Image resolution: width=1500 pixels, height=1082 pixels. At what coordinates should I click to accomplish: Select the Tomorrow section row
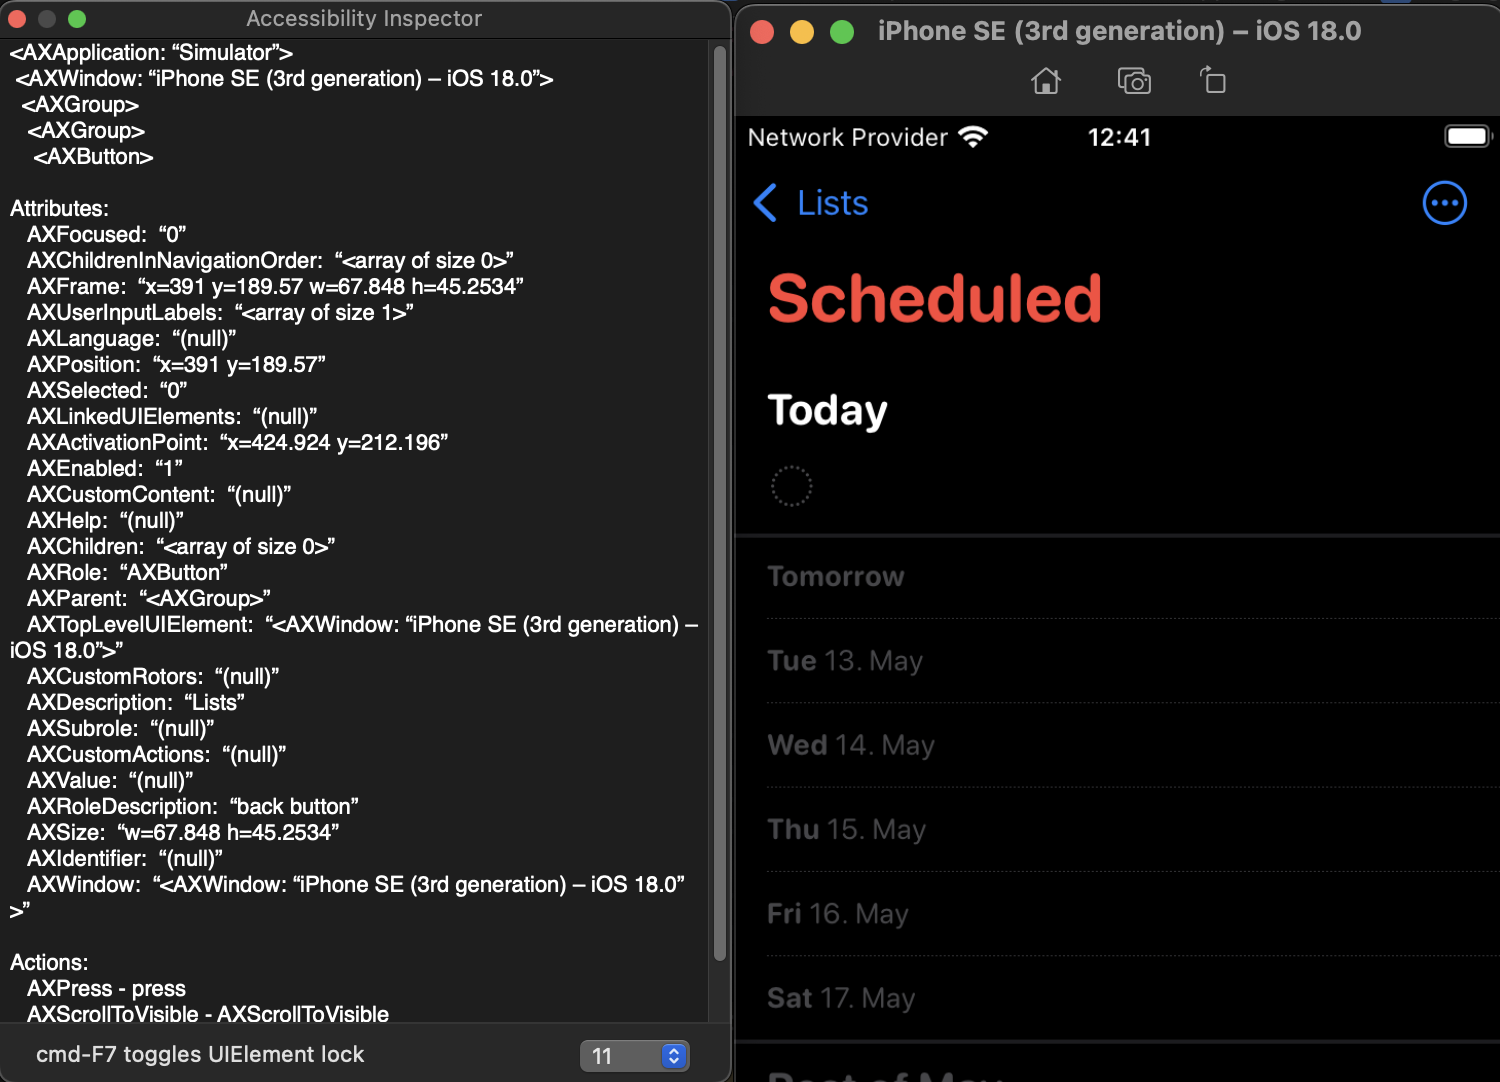[x=1117, y=577]
